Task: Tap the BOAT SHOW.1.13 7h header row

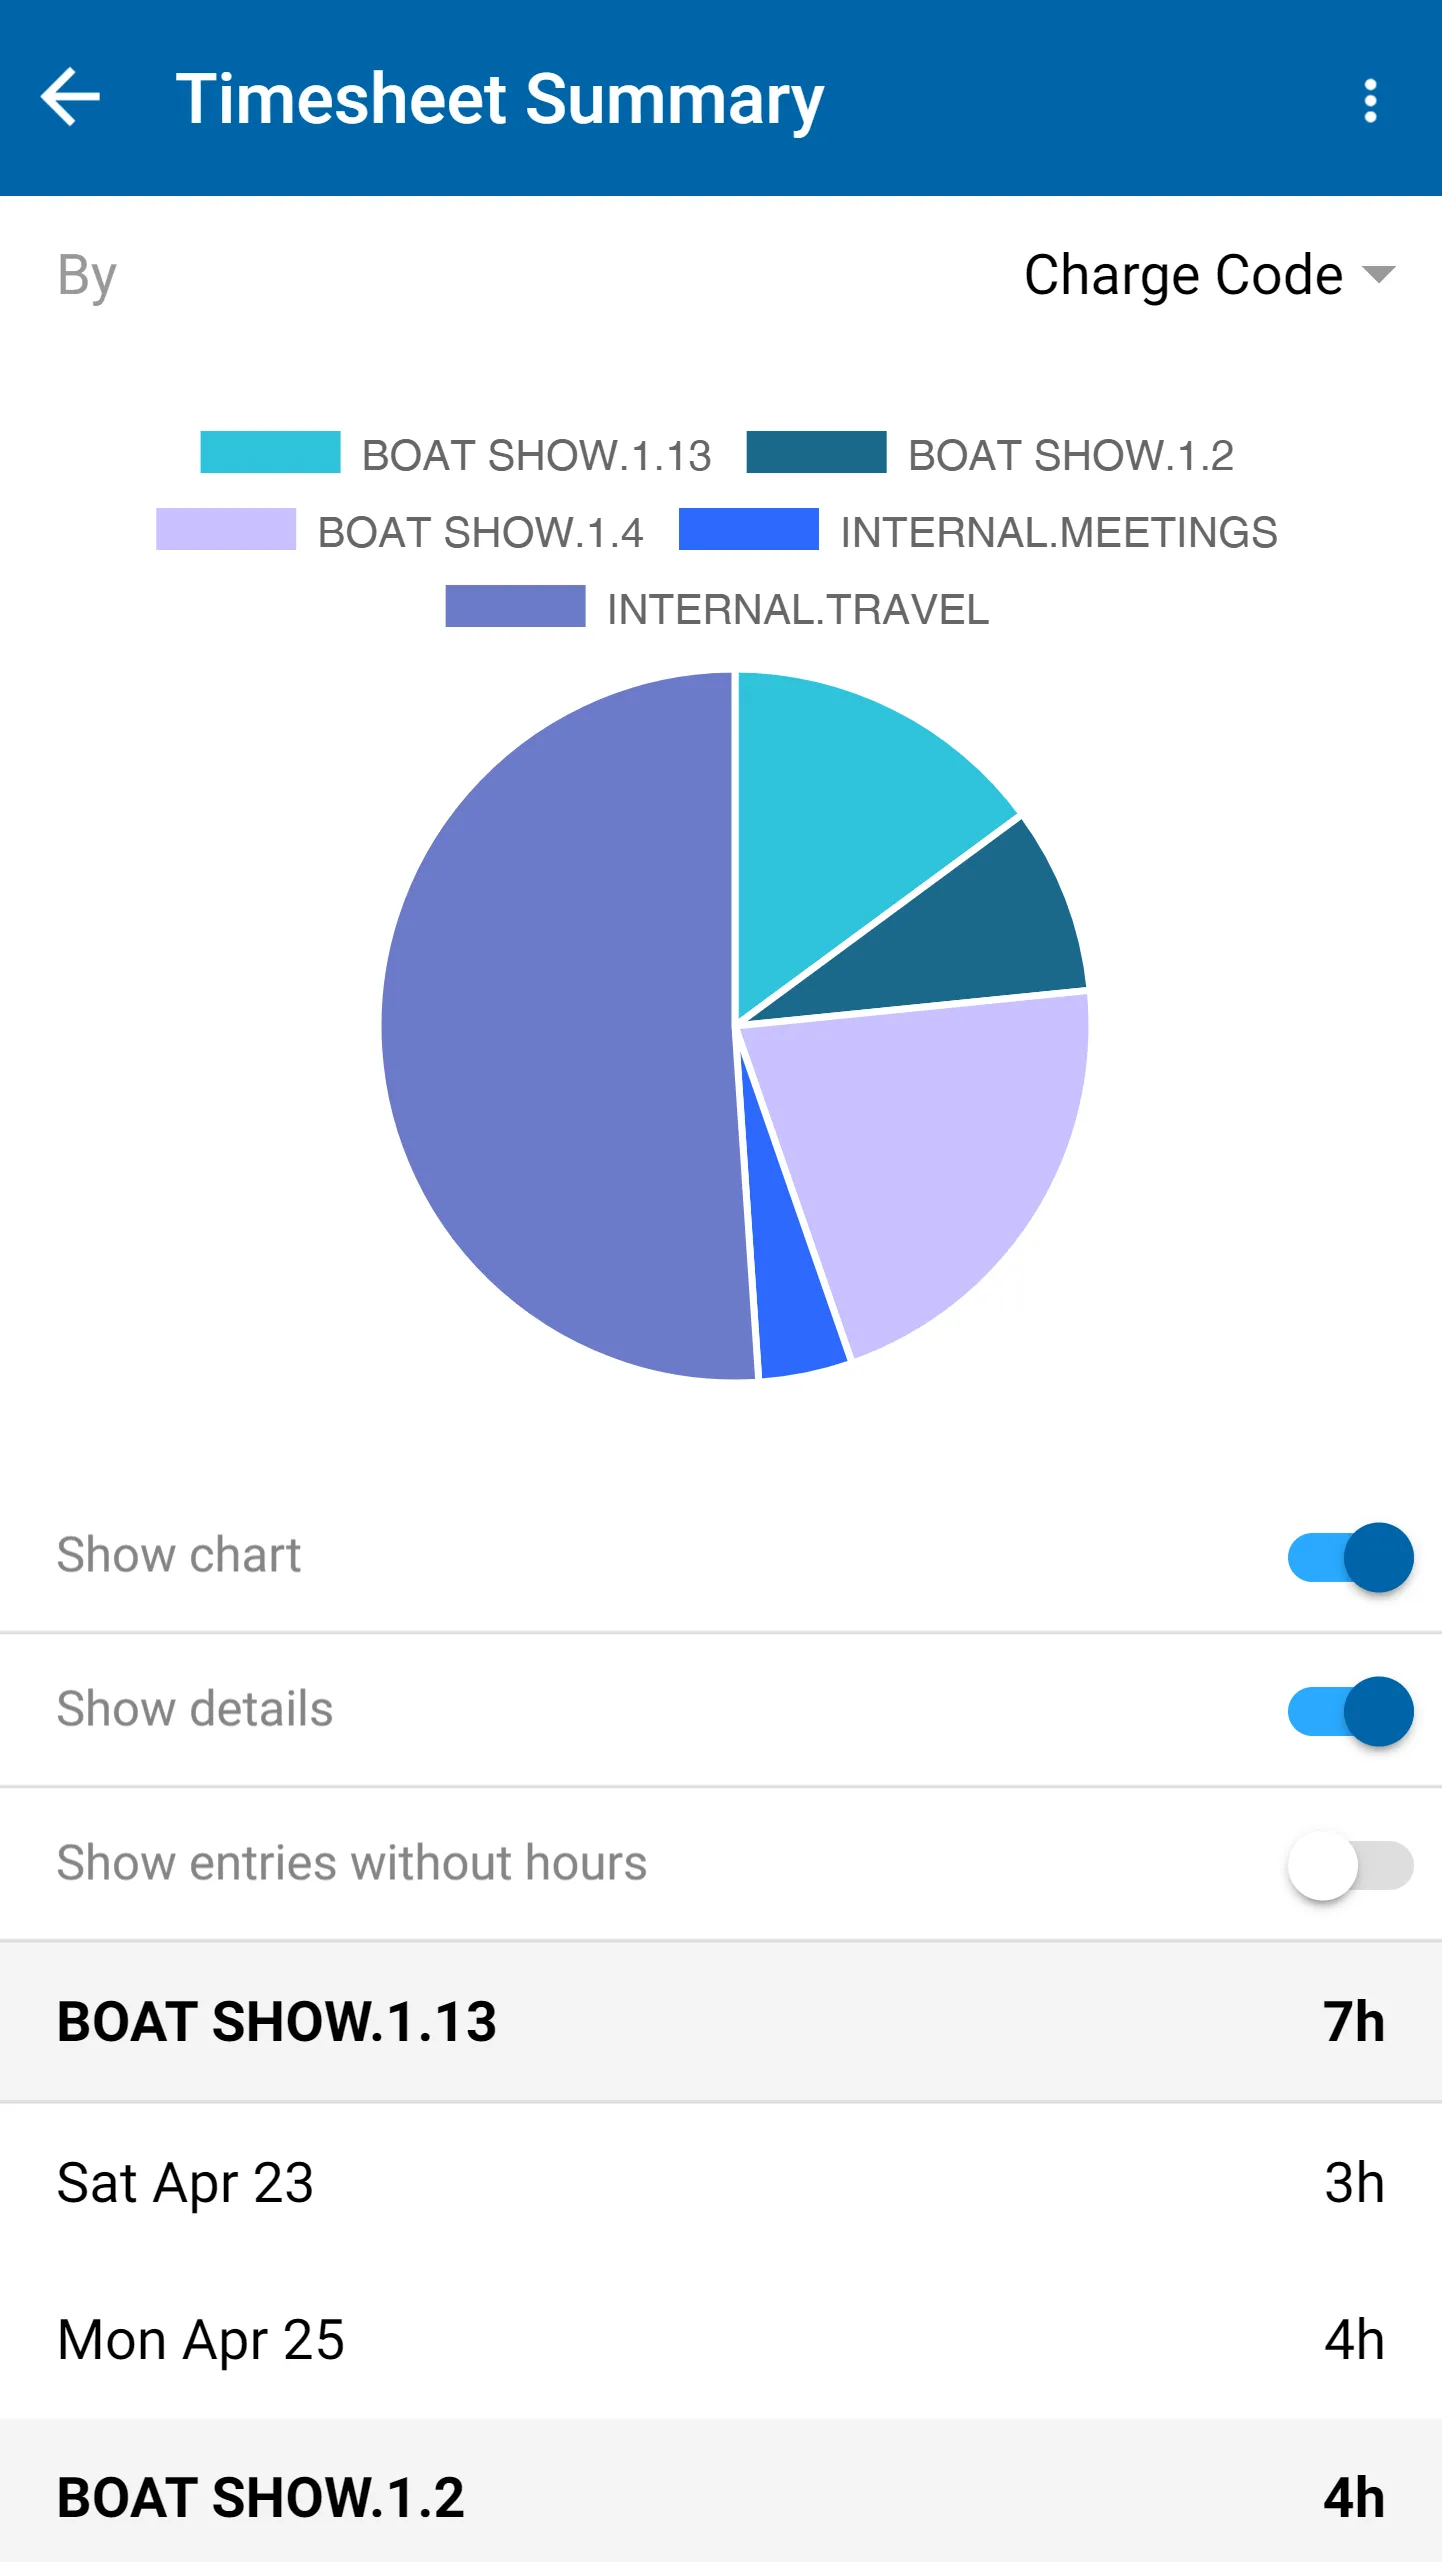Action: click(x=721, y=2021)
